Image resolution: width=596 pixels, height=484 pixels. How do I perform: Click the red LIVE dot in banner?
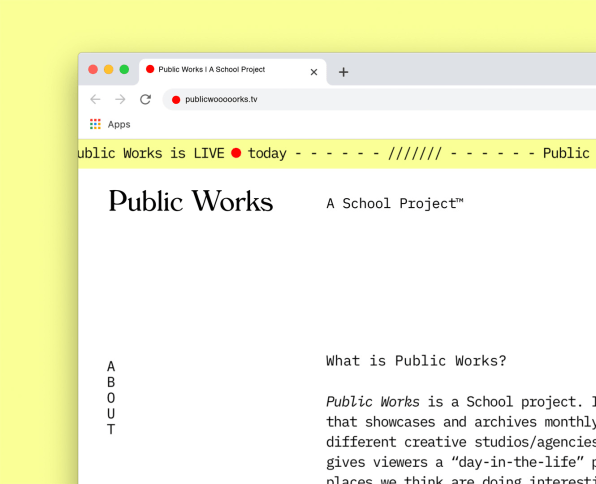[236, 153]
